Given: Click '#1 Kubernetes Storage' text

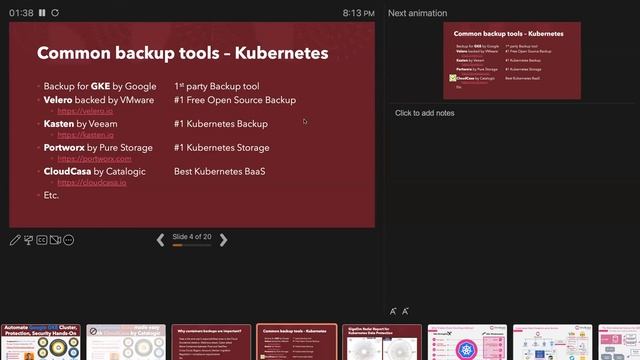Looking at the screenshot, I should click(x=222, y=148).
